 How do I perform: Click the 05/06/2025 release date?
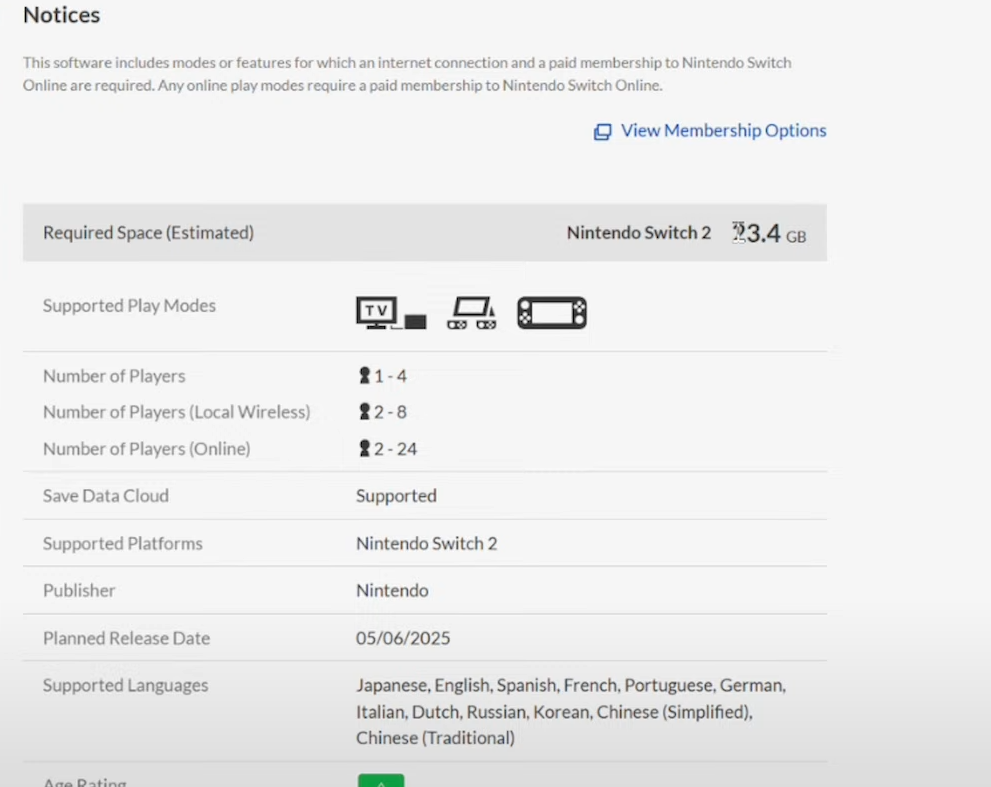(x=403, y=638)
